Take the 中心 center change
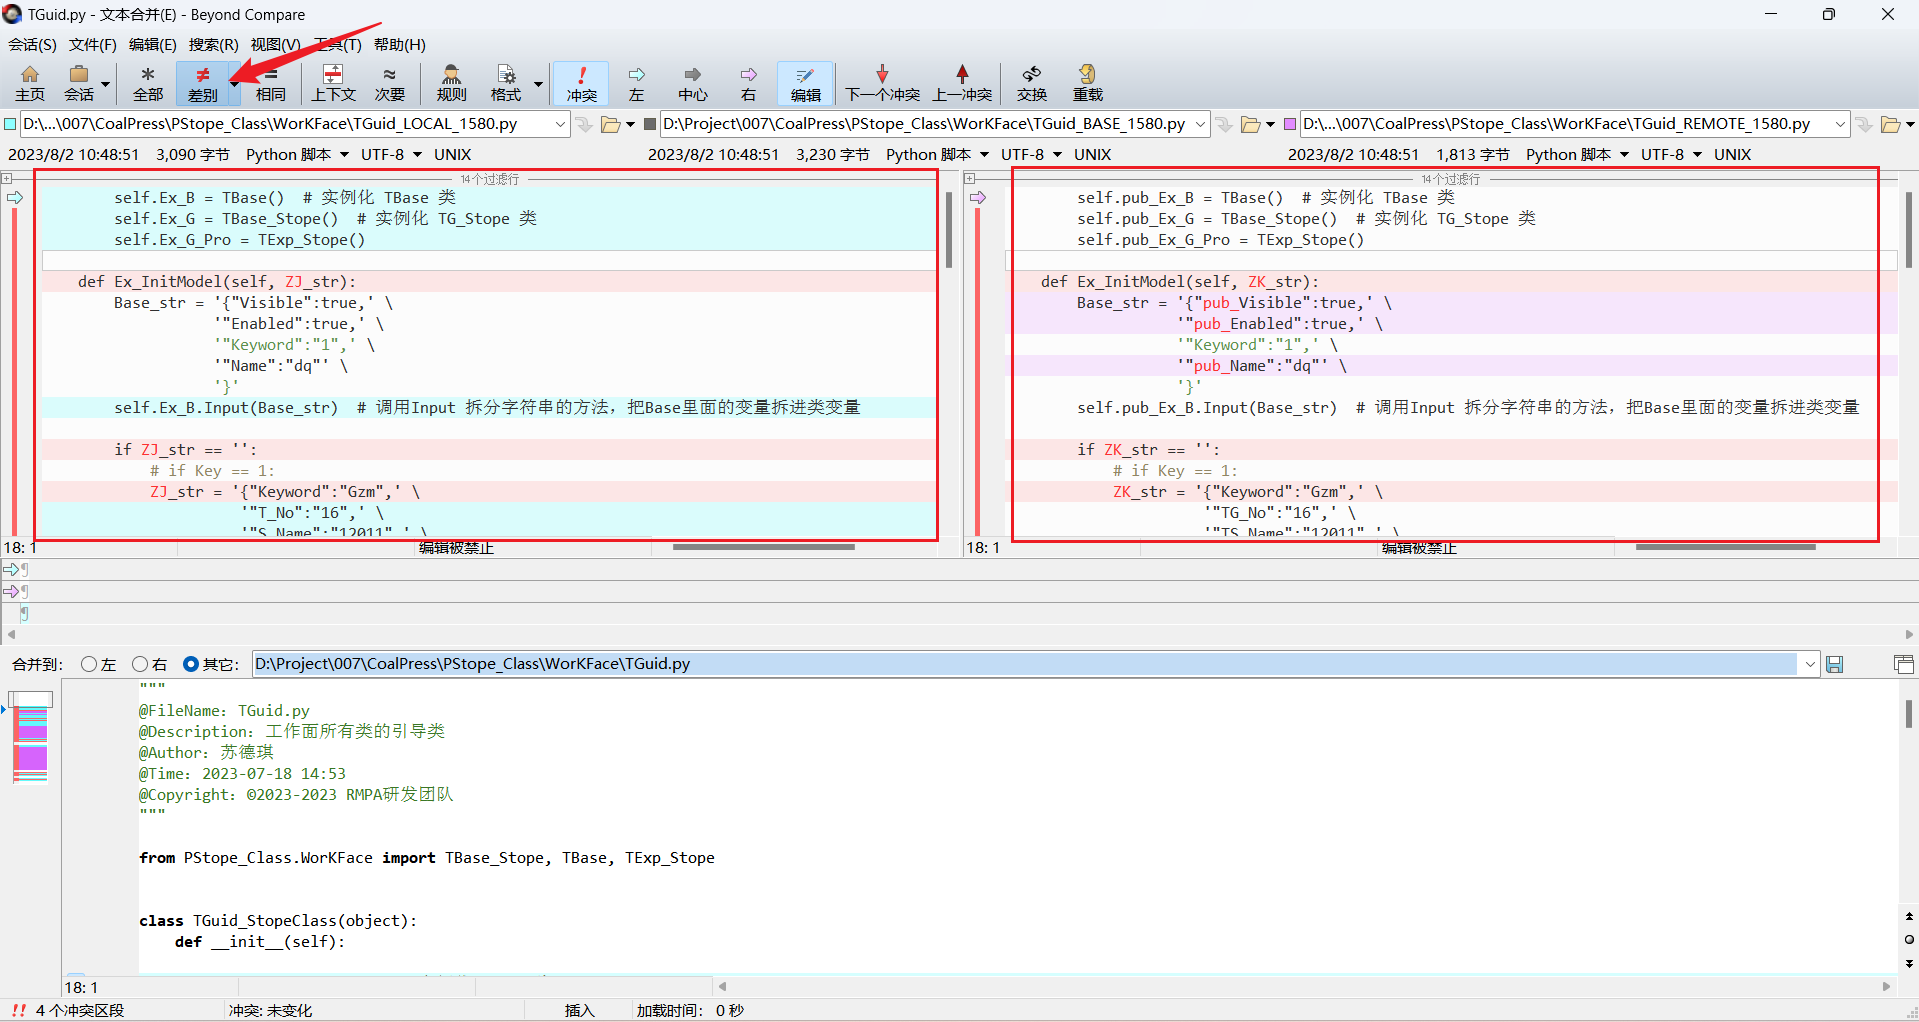Screen dimensions: 1919x1022 692,83
